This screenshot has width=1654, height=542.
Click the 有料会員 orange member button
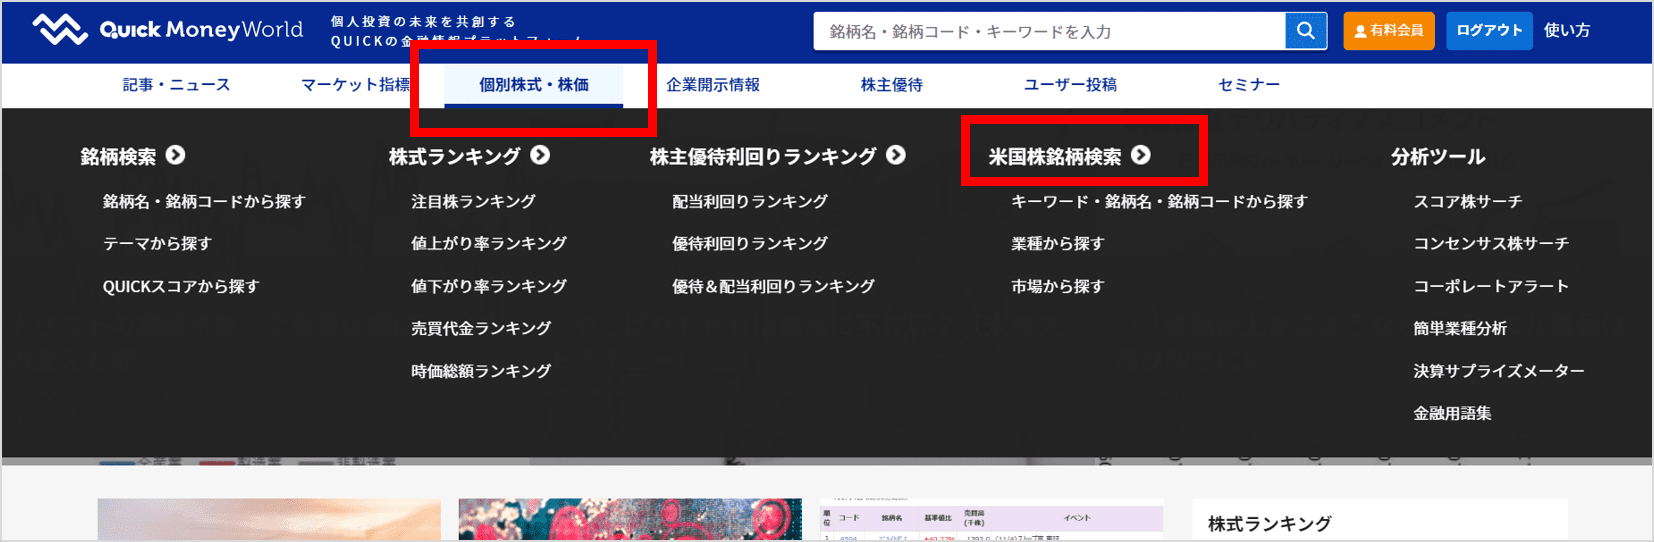pyautogui.click(x=1388, y=31)
